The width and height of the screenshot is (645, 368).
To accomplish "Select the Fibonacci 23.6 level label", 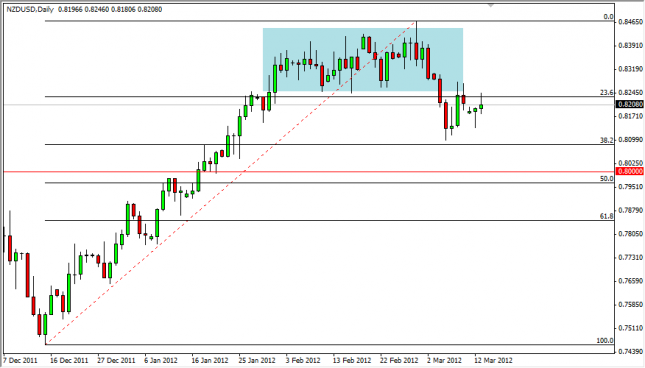I will coord(606,93).
